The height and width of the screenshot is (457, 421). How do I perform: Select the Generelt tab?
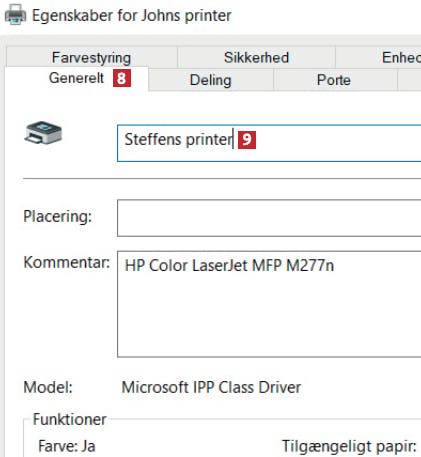(x=76, y=78)
